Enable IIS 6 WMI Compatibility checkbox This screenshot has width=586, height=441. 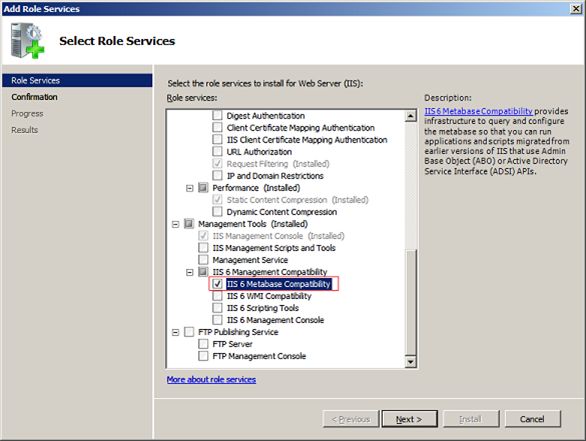pyautogui.click(x=217, y=296)
